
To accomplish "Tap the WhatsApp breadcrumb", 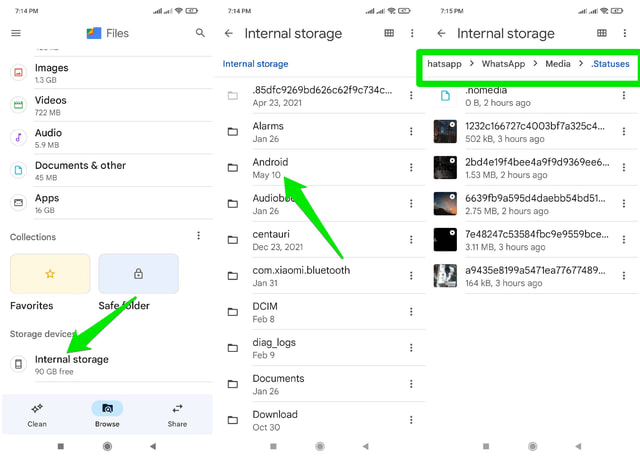I will pos(503,64).
